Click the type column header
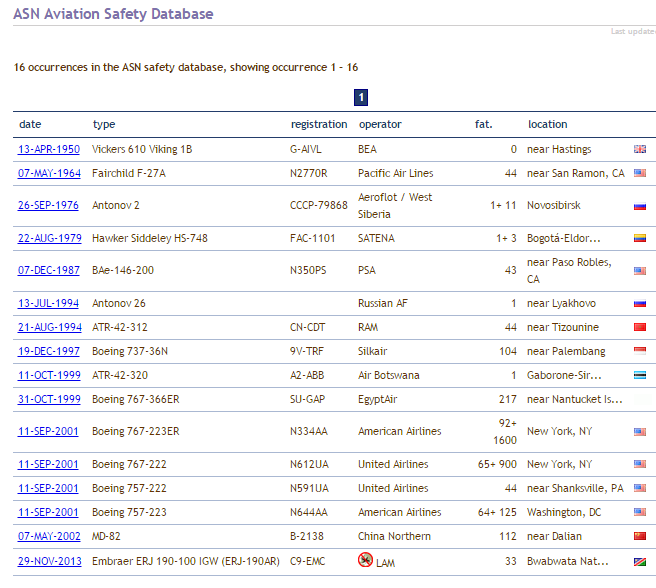 [104, 125]
